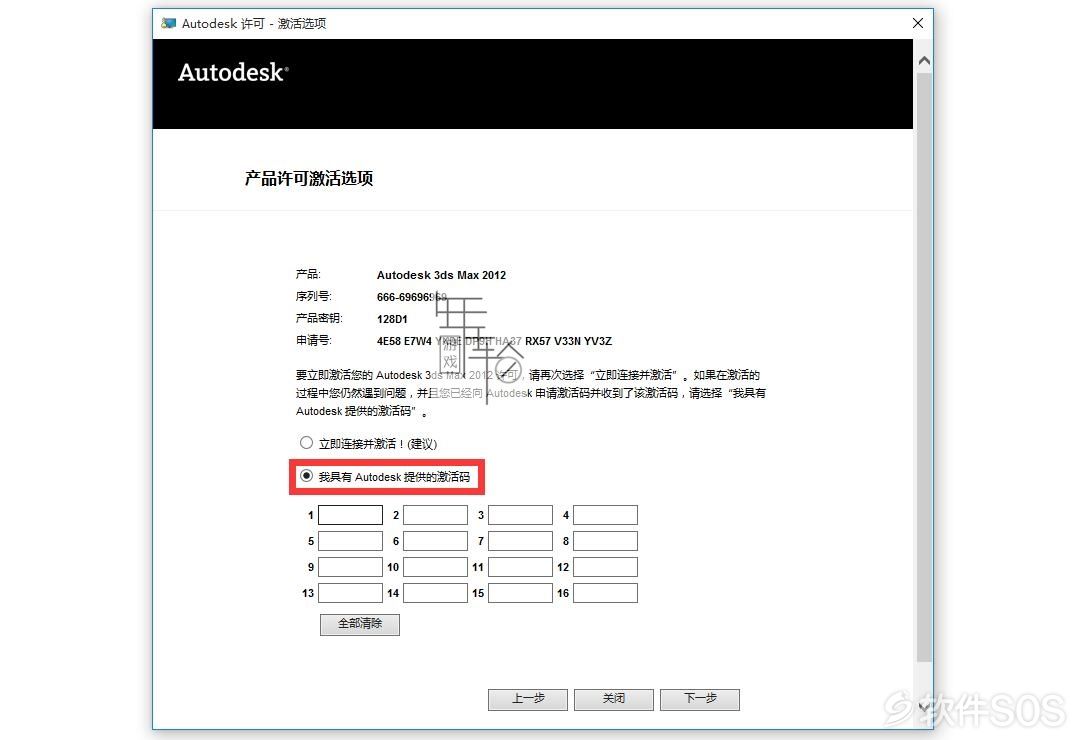Click the '关闭' close button
1081x740 pixels.
point(614,699)
